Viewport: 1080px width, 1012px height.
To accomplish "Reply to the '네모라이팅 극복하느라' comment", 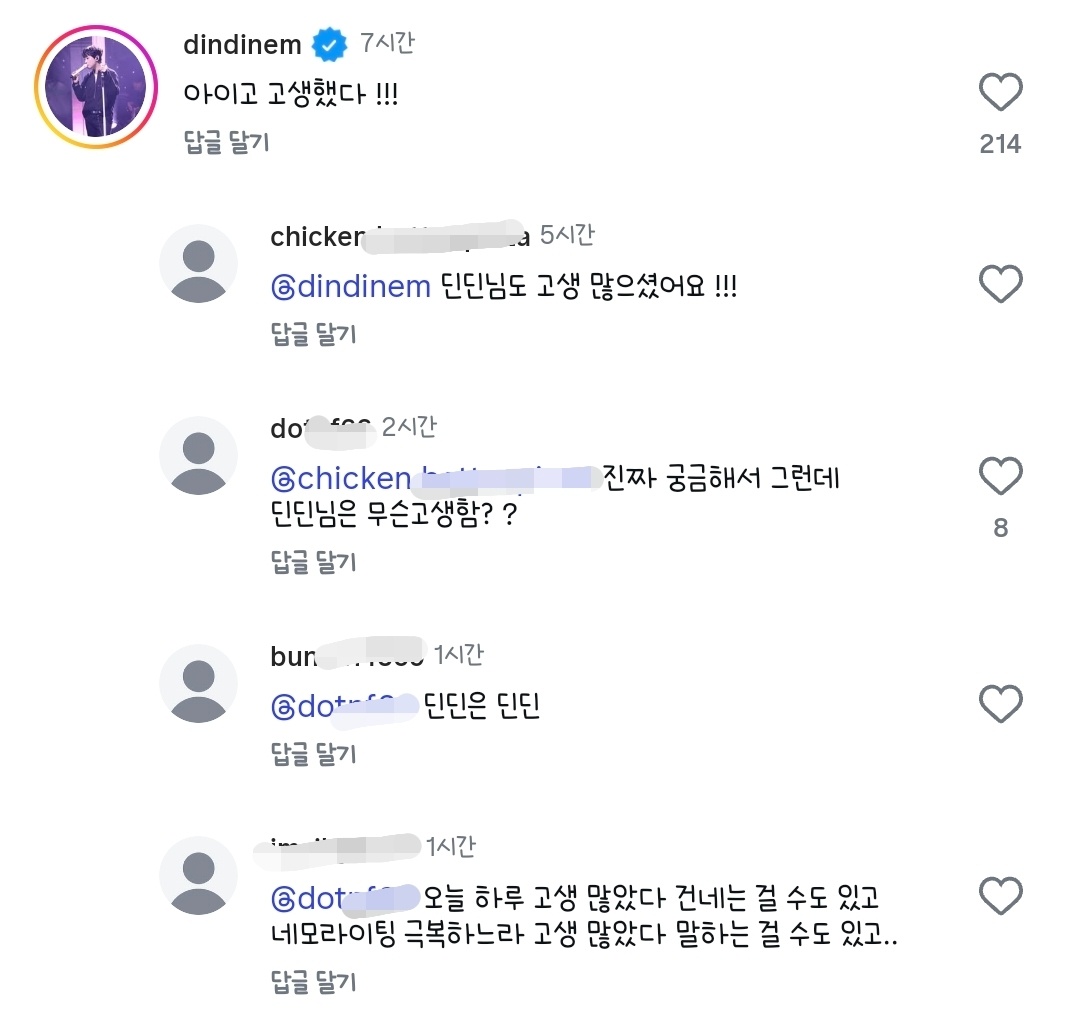I will pos(314,983).
